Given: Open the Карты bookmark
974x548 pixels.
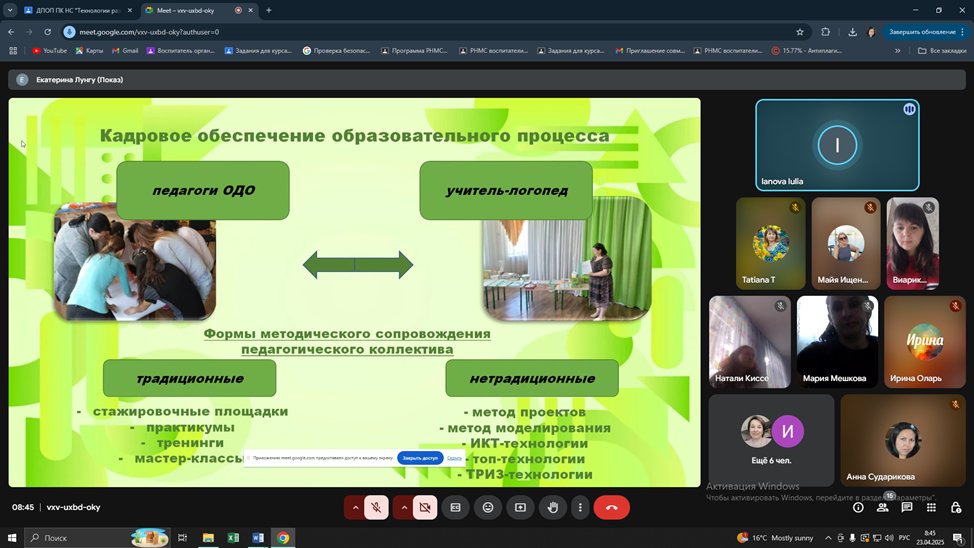Looking at the screenshot, I should [89, 51].
